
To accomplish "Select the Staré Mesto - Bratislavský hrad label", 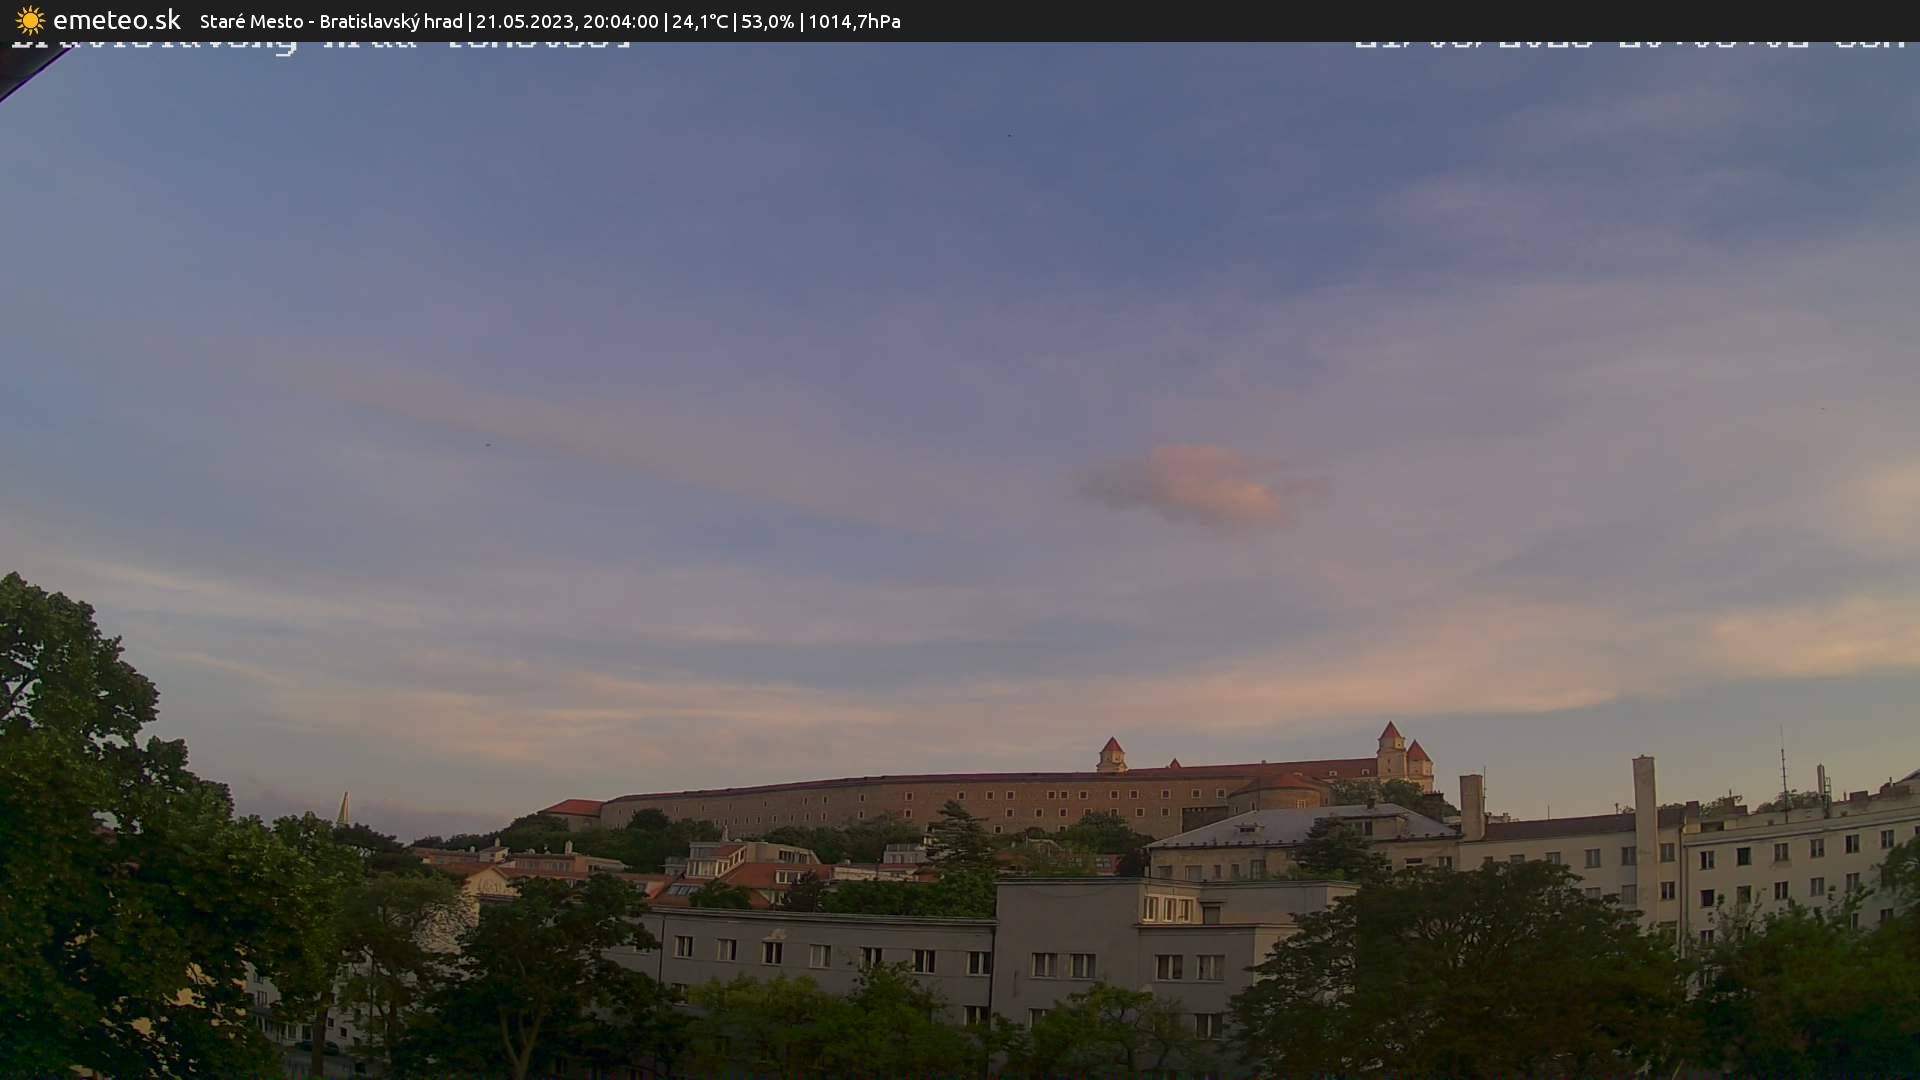I will point(330,20).
